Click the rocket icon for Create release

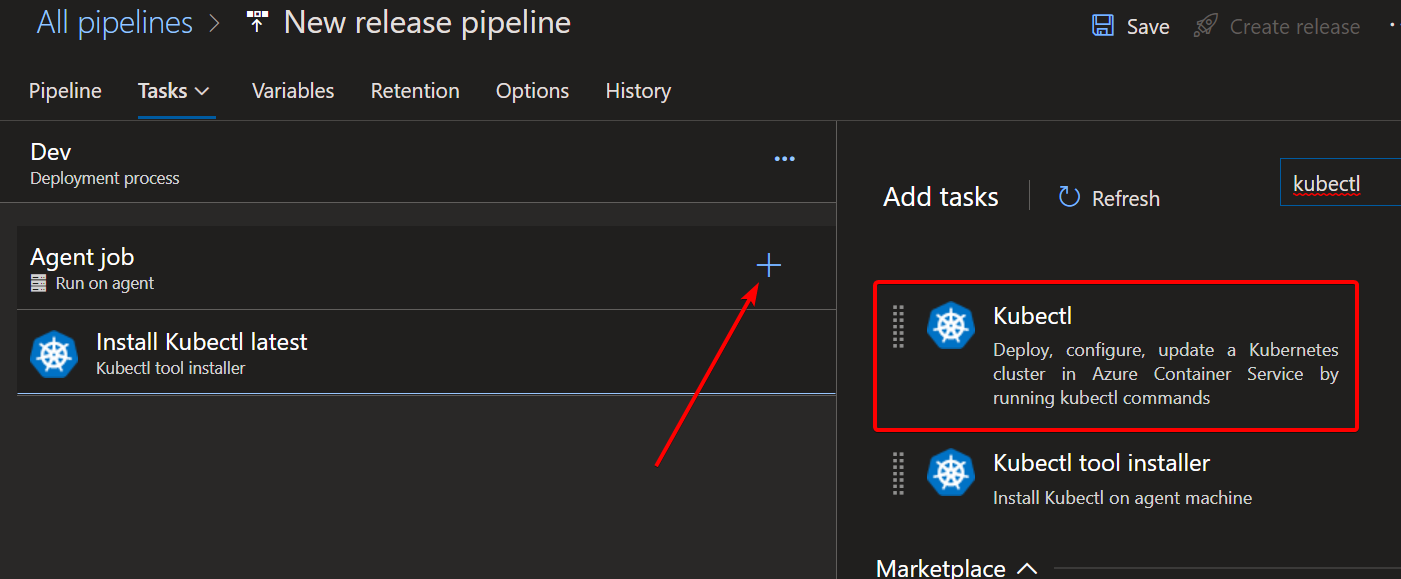[x=1206, y=26]
